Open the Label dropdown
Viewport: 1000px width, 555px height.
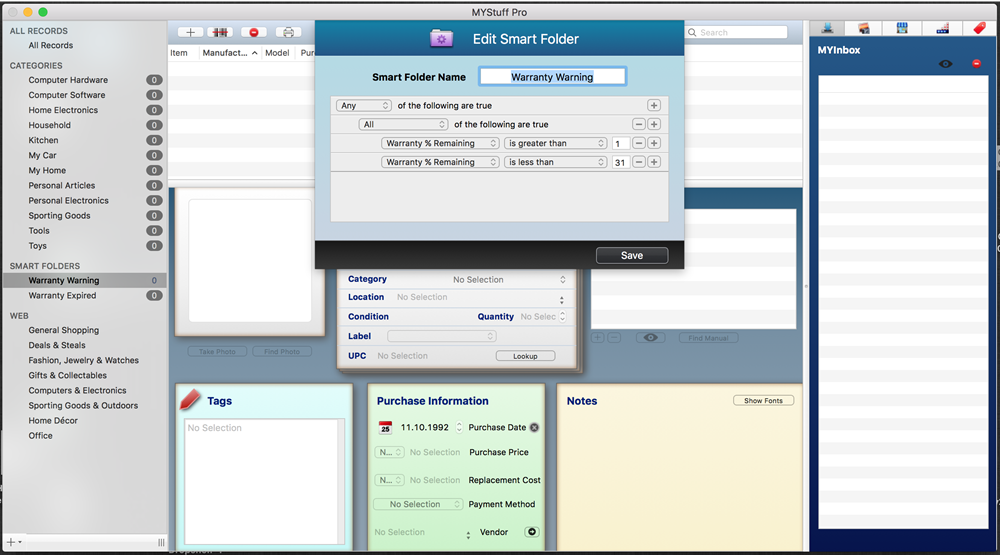point(441,336)
